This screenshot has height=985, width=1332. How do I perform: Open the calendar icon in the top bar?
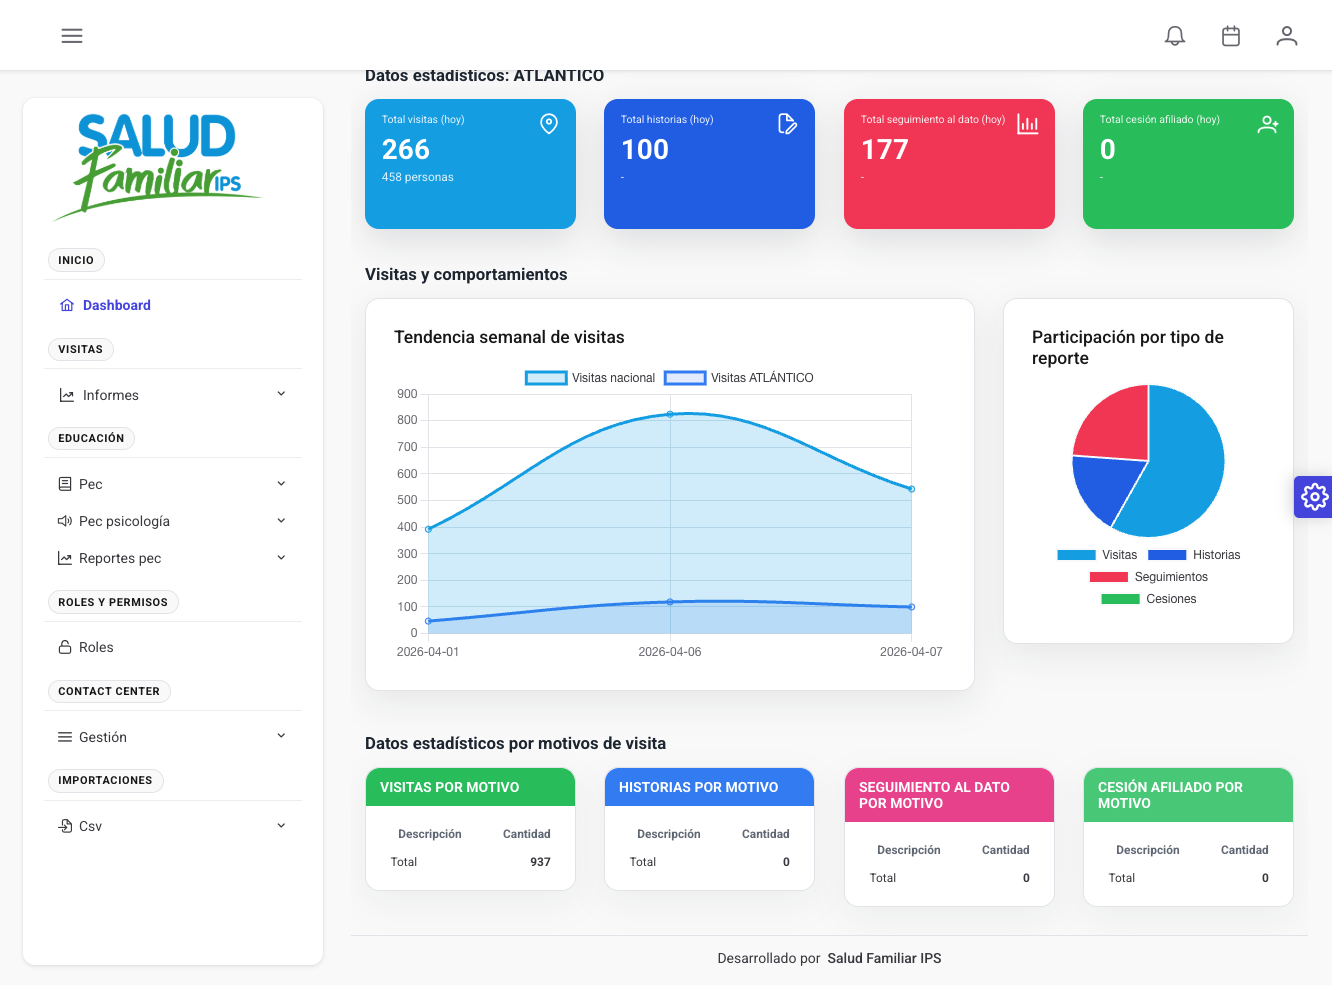point(1231,35)
